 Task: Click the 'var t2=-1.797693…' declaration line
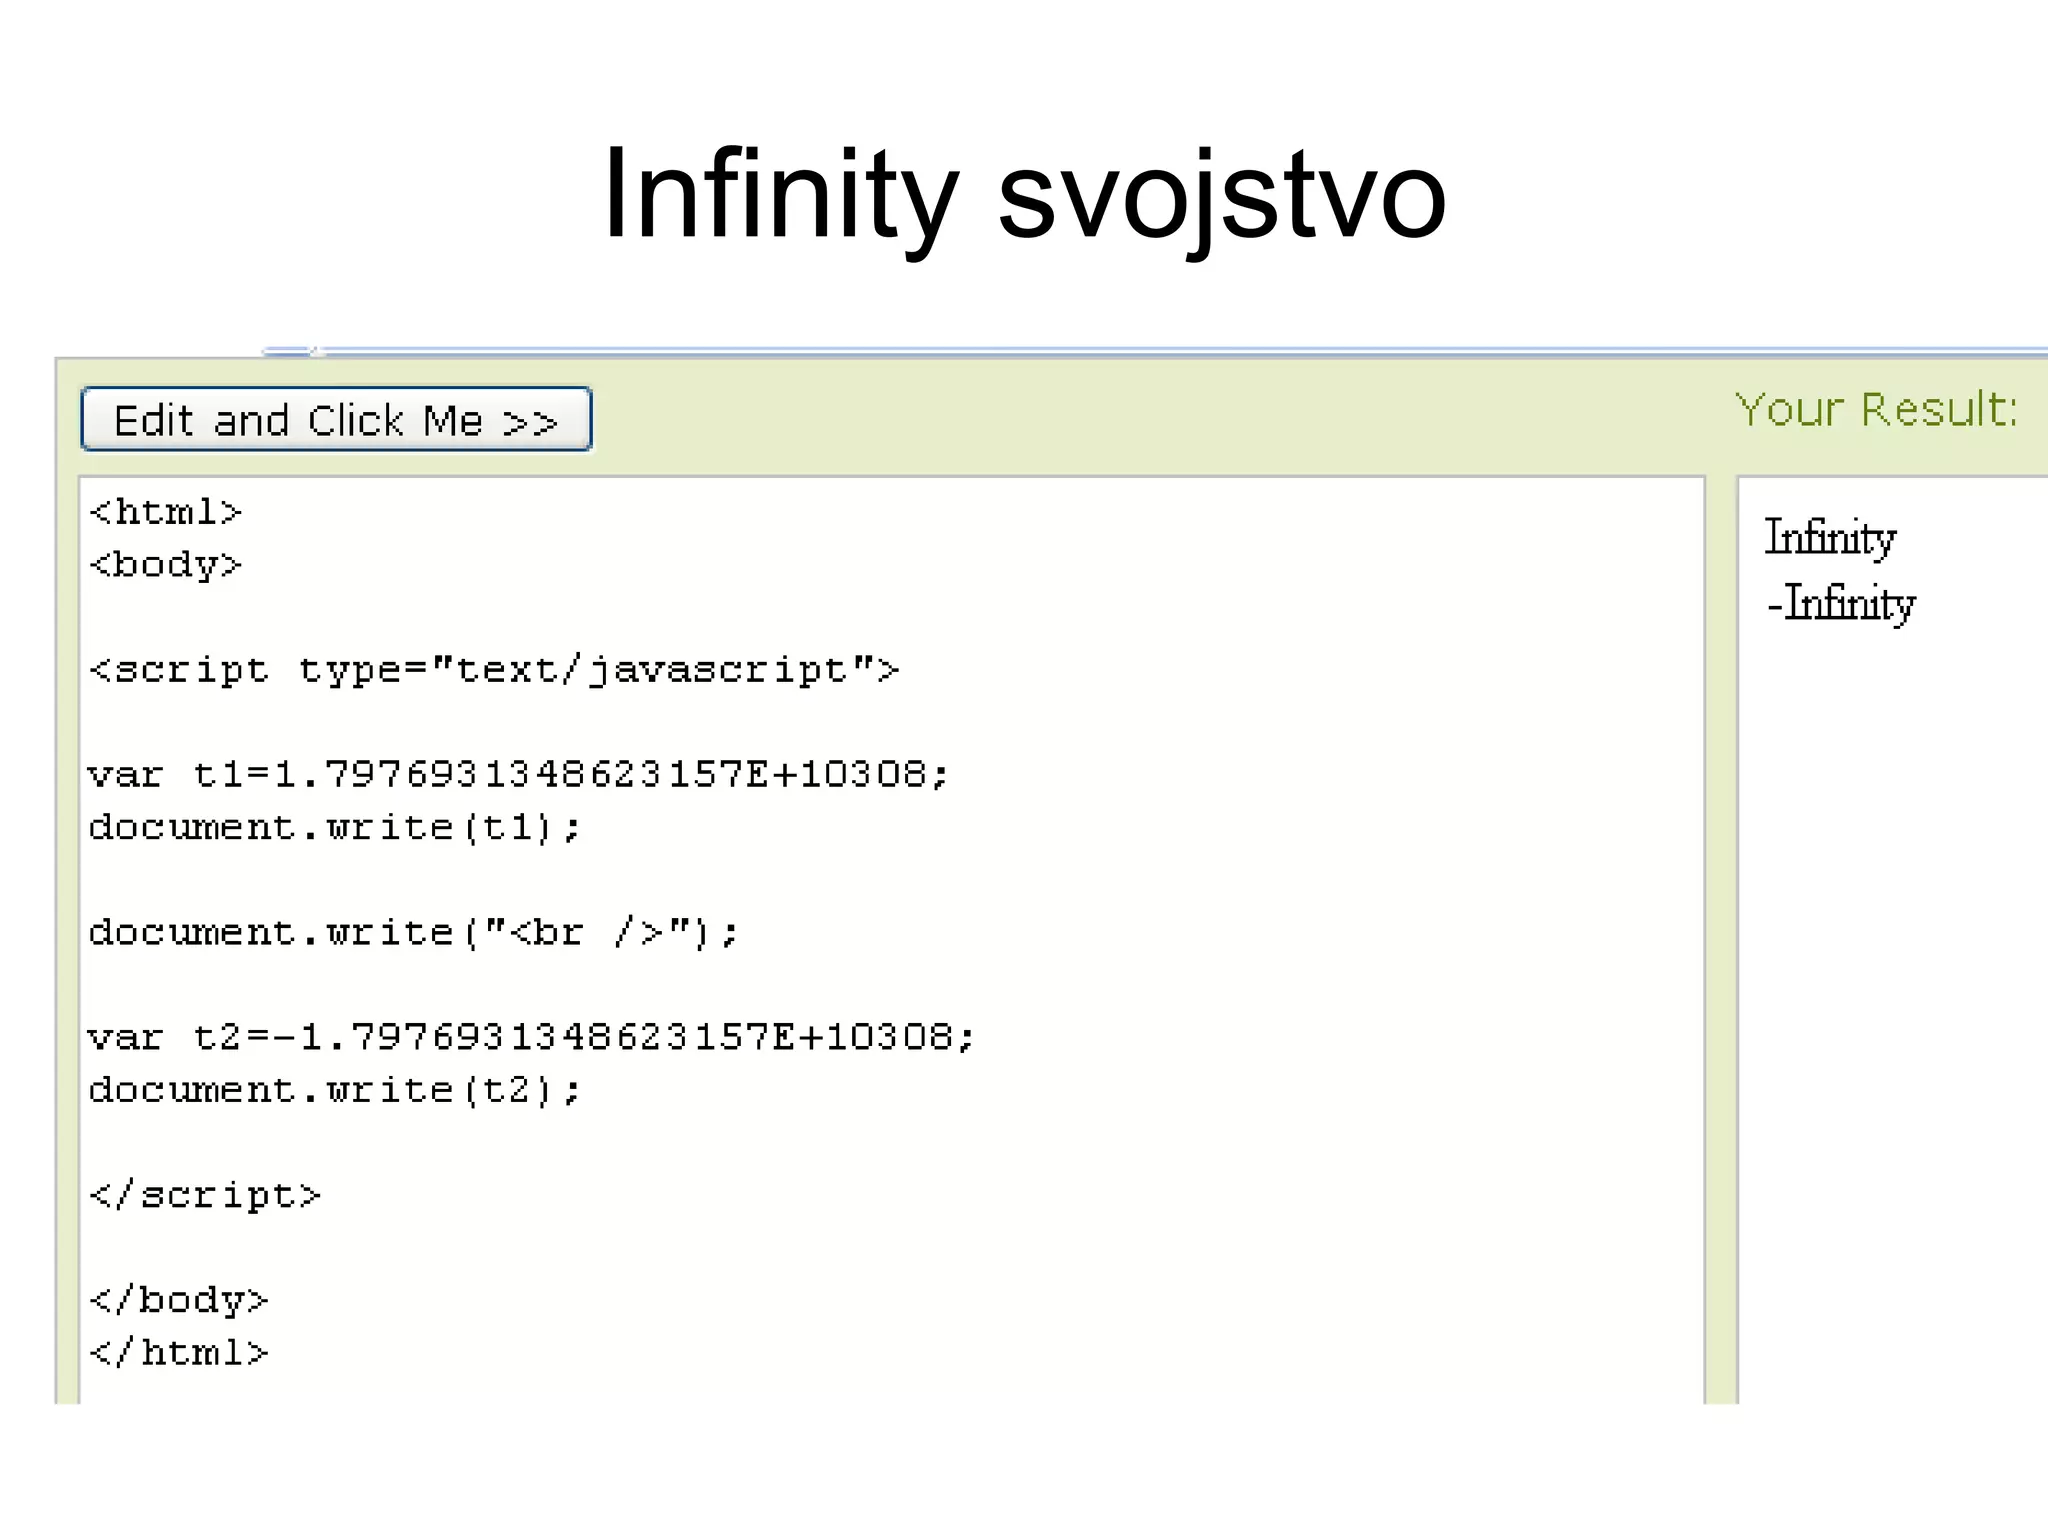531,1037
